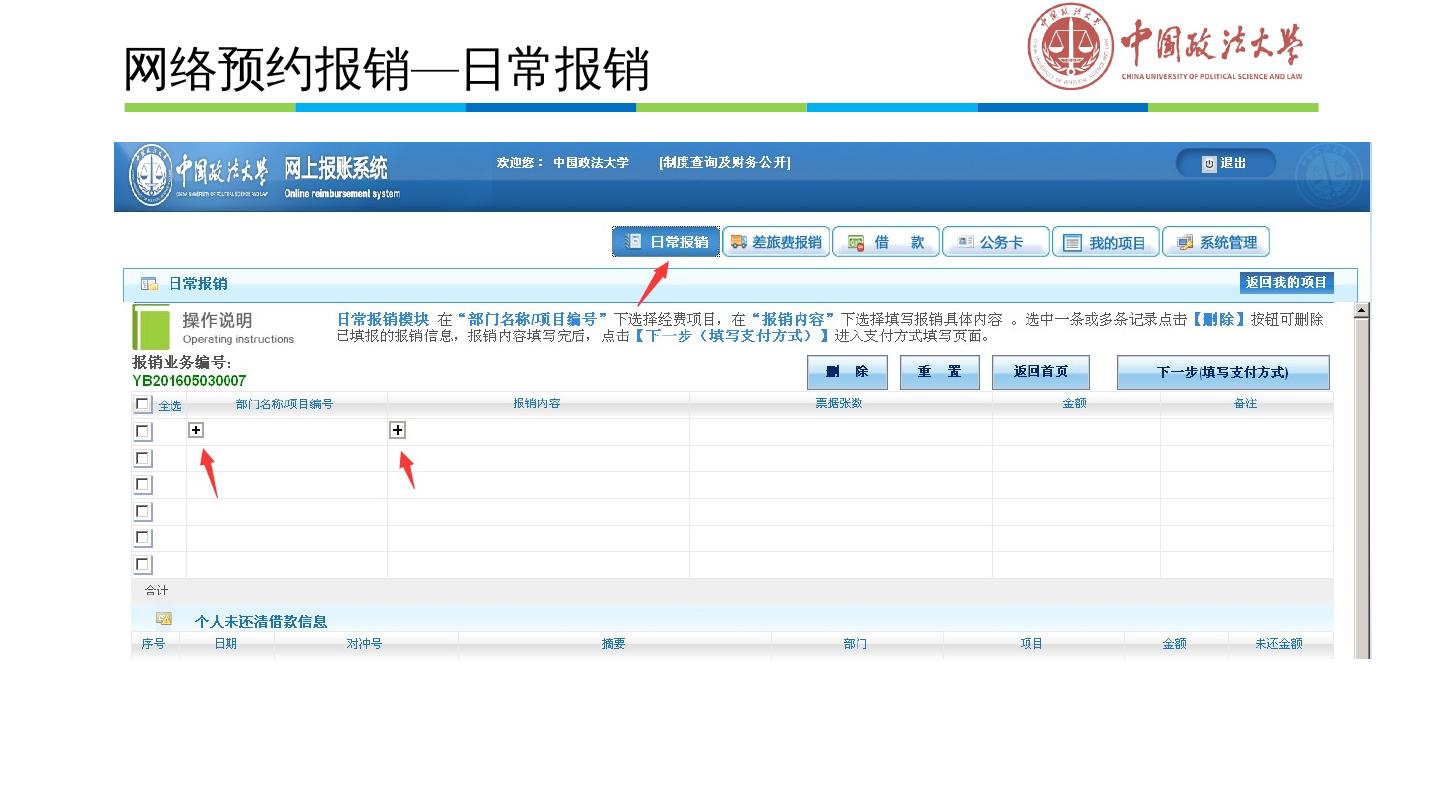Click the icon beside the 日常报销 section heading
The width and height of the screenshot is (1440, 810).
pyautogui.click(x=149, y=284)
